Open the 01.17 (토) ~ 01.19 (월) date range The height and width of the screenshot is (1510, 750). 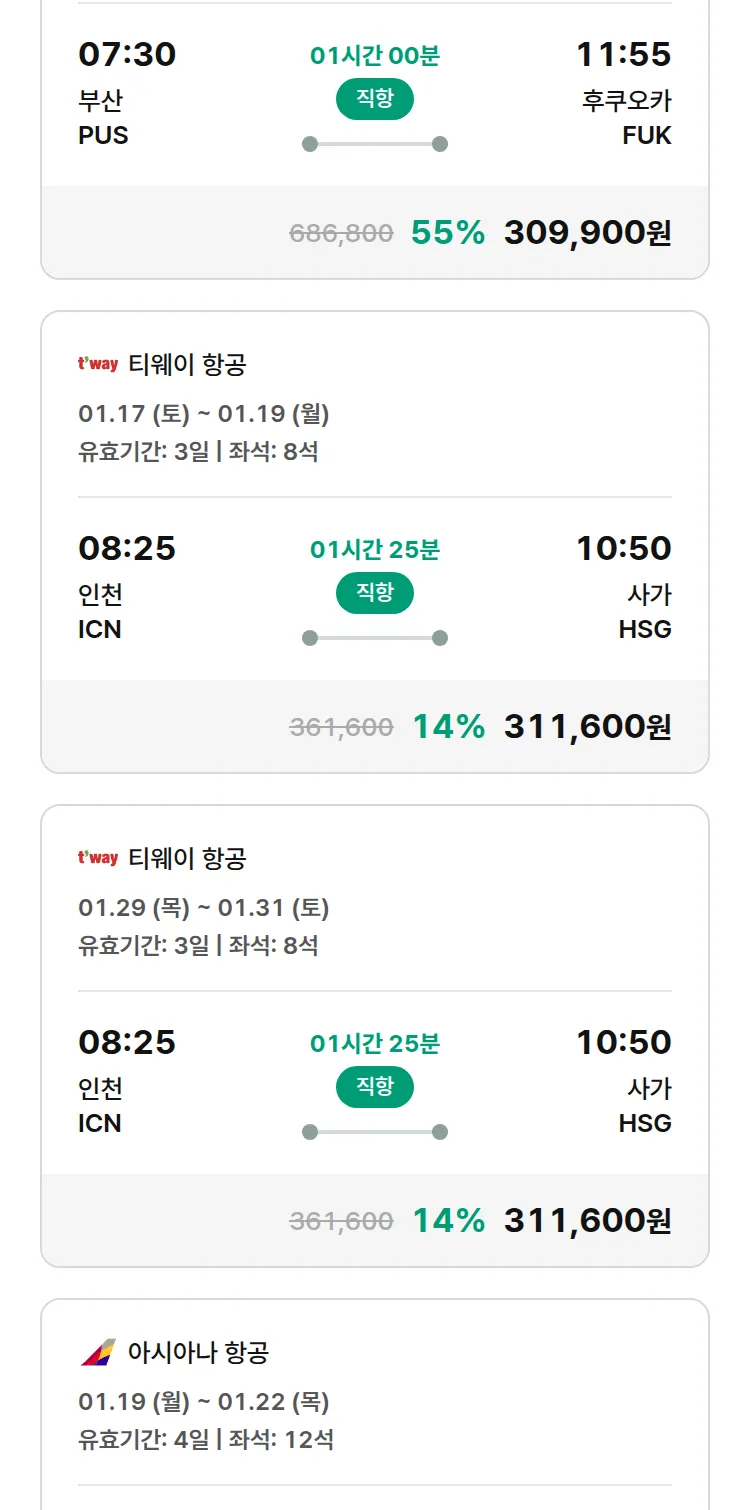[204, 413]
